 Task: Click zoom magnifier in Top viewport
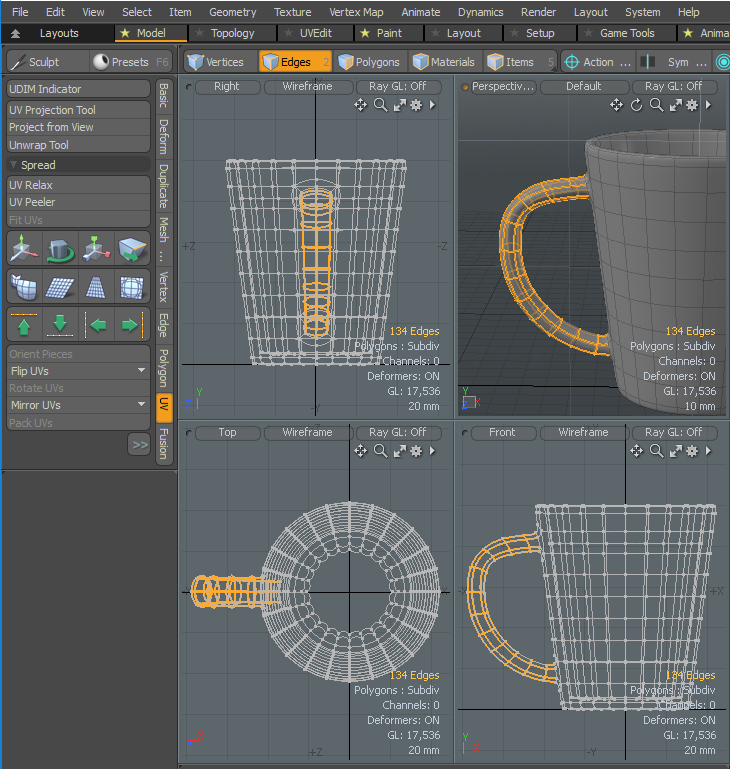pyautogui.click(x=380, y=451)
